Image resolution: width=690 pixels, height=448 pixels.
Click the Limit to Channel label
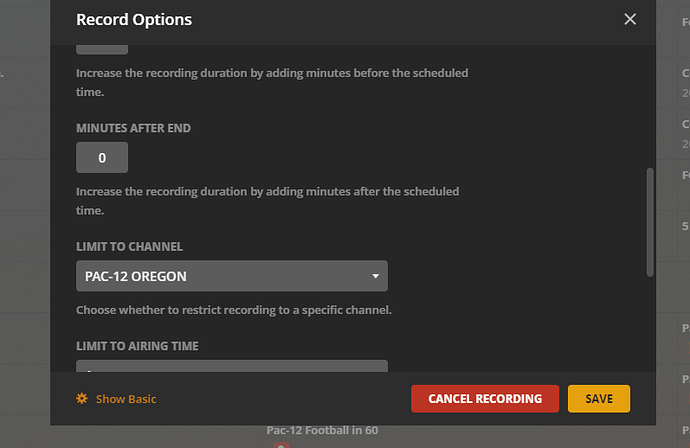coord(129,246)
